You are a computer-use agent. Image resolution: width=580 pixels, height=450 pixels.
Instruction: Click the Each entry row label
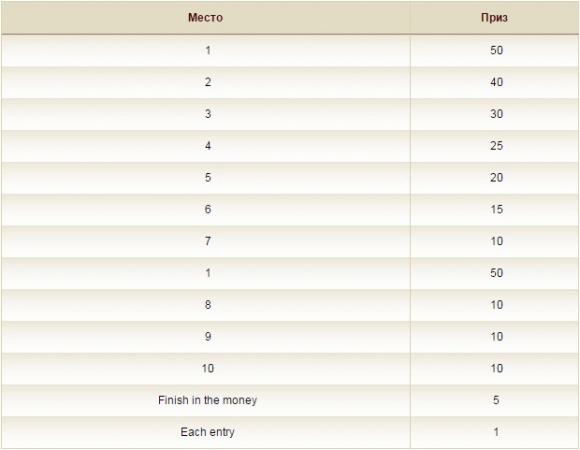tap(208, 432)
